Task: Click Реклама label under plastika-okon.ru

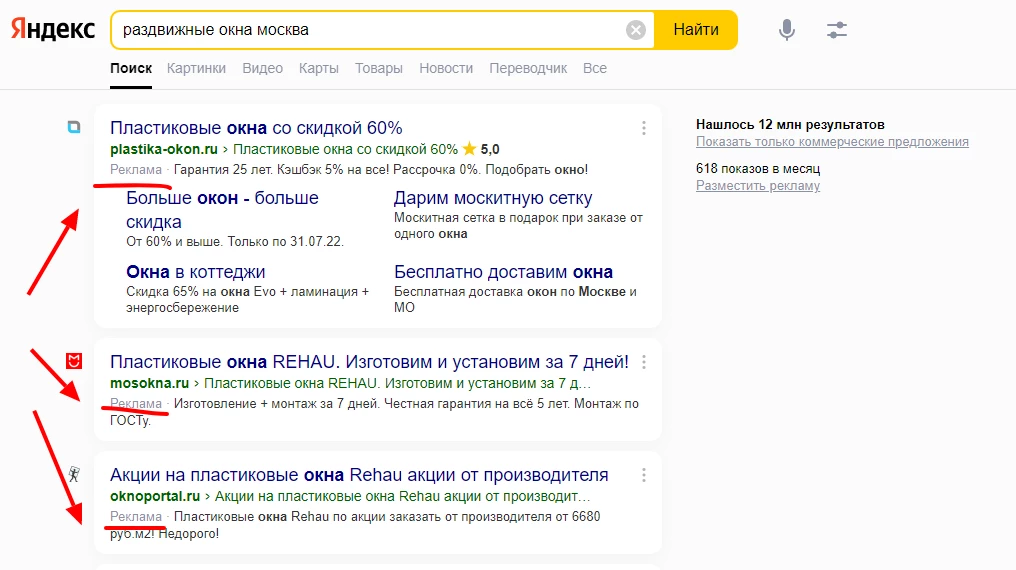Action: pyautogui.click(x=135, y=169)
